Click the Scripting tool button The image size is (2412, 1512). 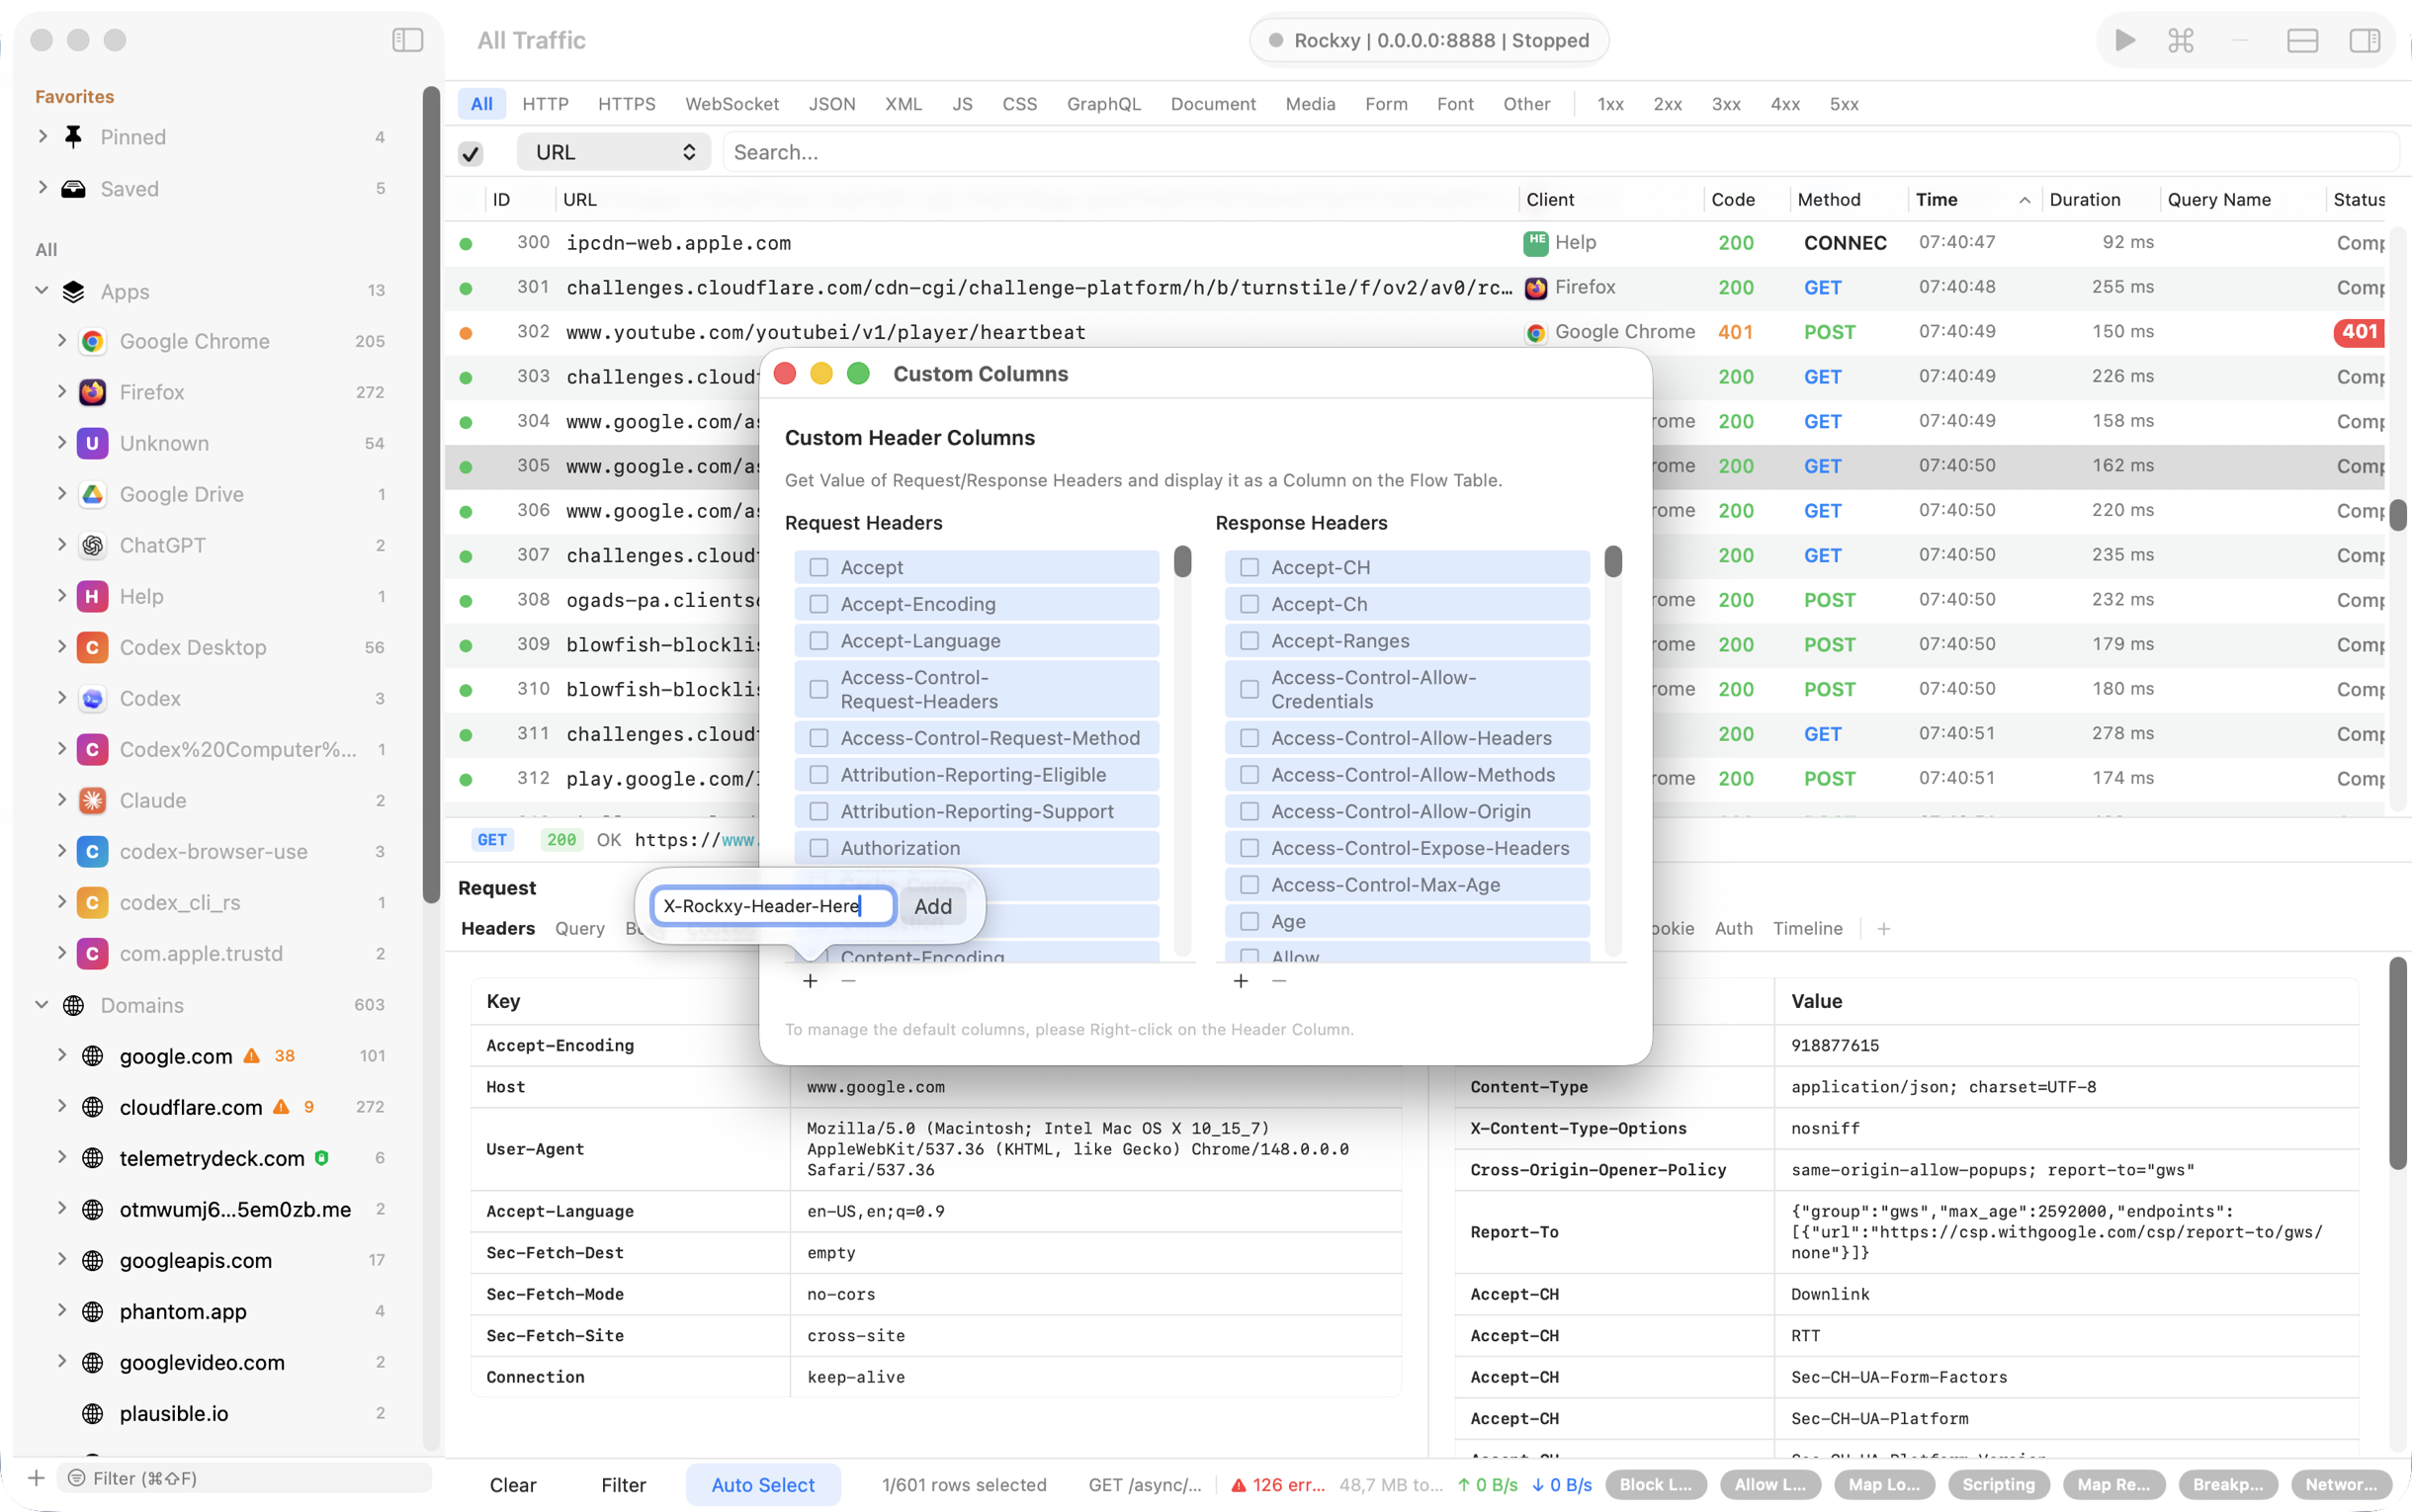[1999, 1485]
